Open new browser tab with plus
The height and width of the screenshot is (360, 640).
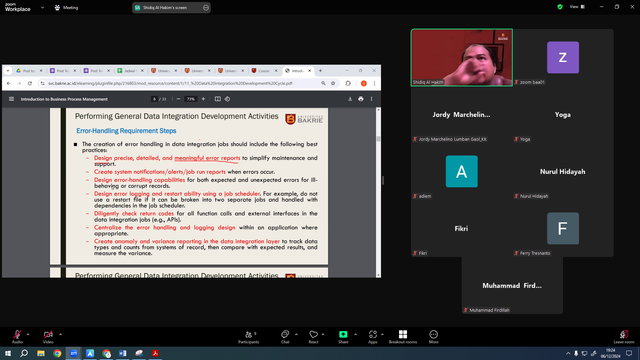coord(320,71)
